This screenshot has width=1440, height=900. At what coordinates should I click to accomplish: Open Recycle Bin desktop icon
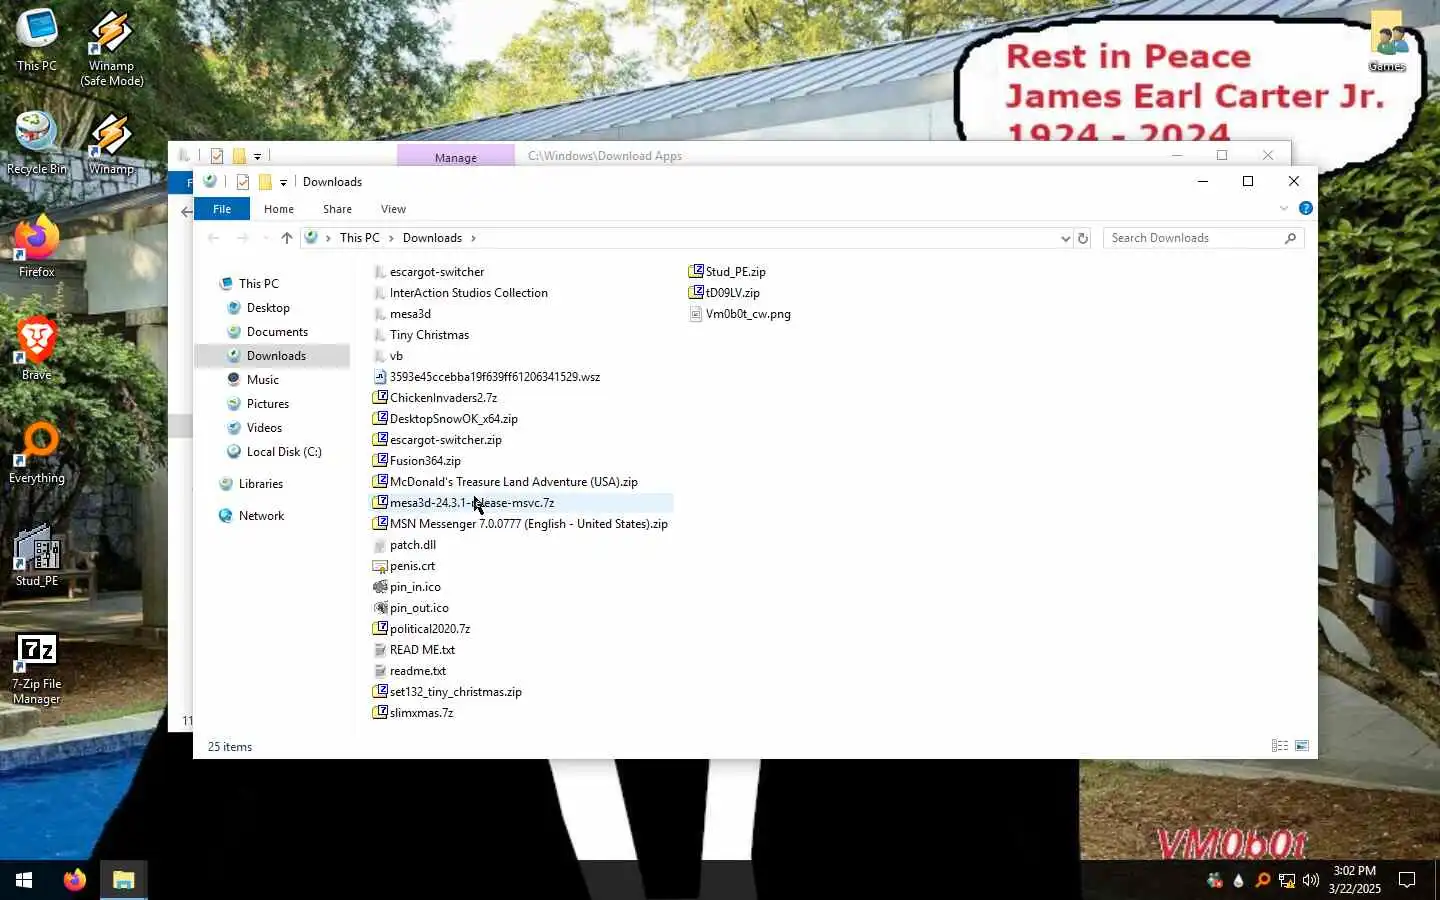pyautogui.click(x=37, y=143)
